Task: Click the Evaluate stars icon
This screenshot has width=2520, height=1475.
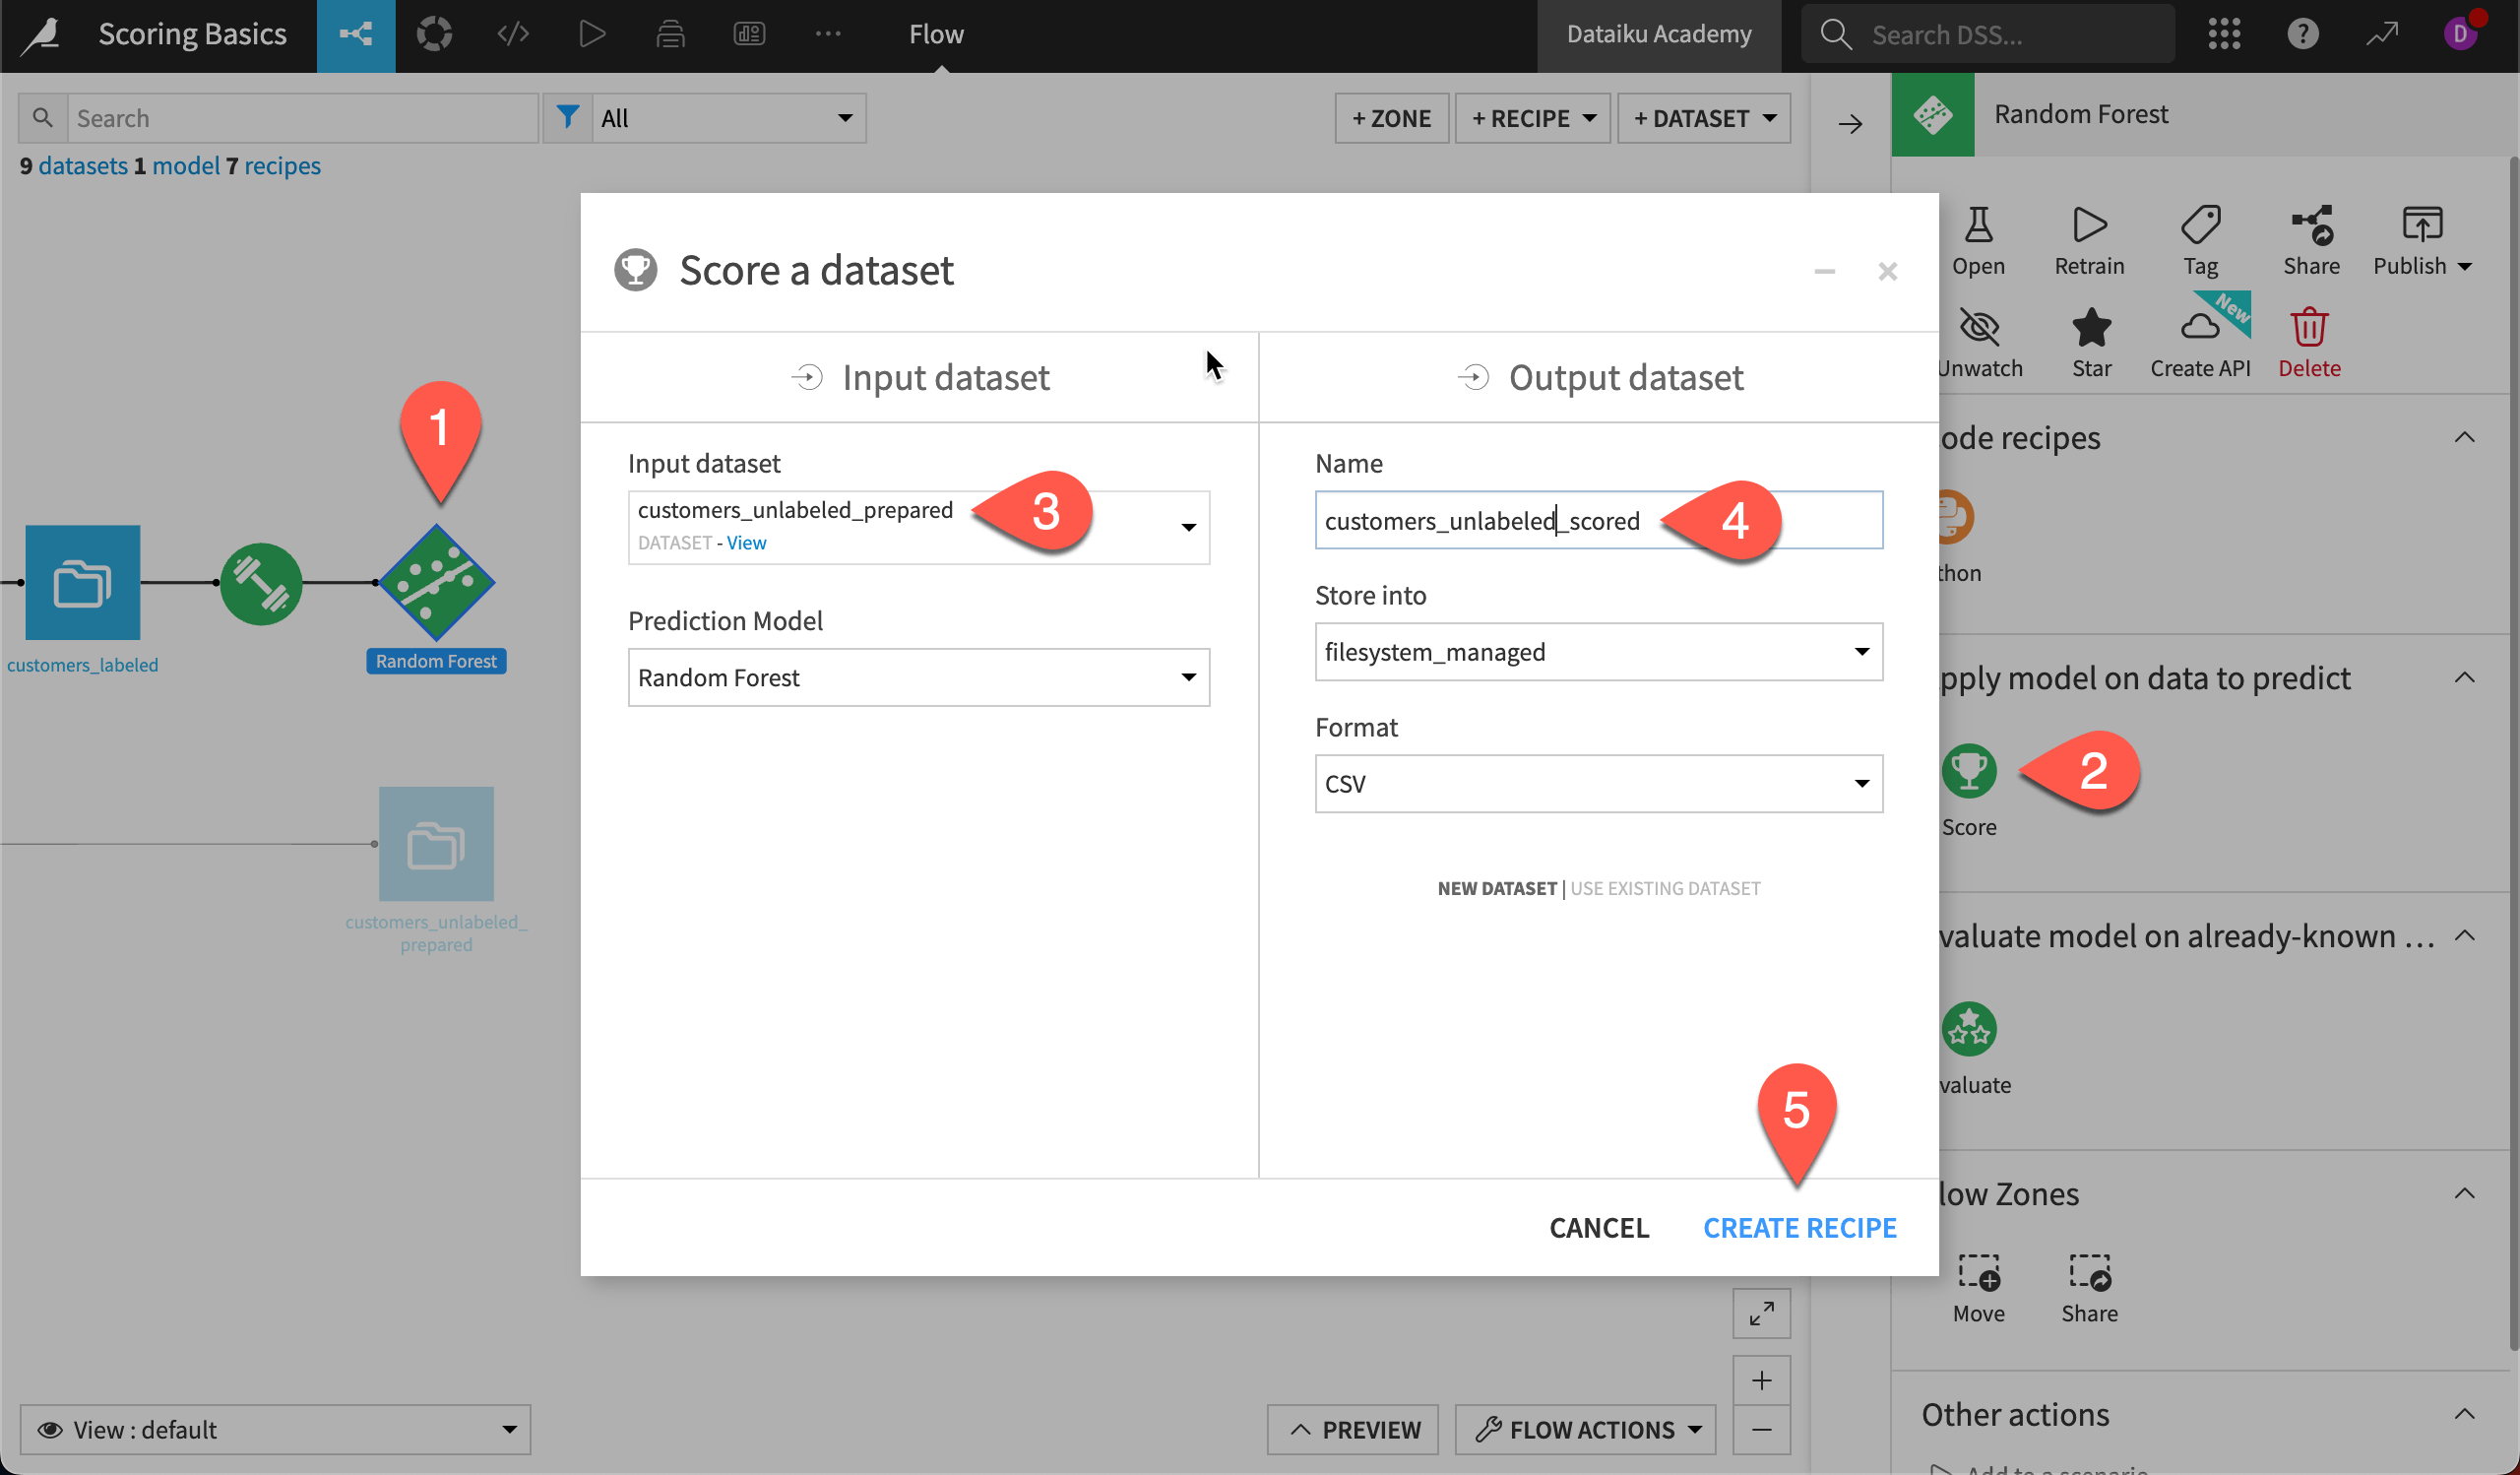Action: pos(1968,1029)
